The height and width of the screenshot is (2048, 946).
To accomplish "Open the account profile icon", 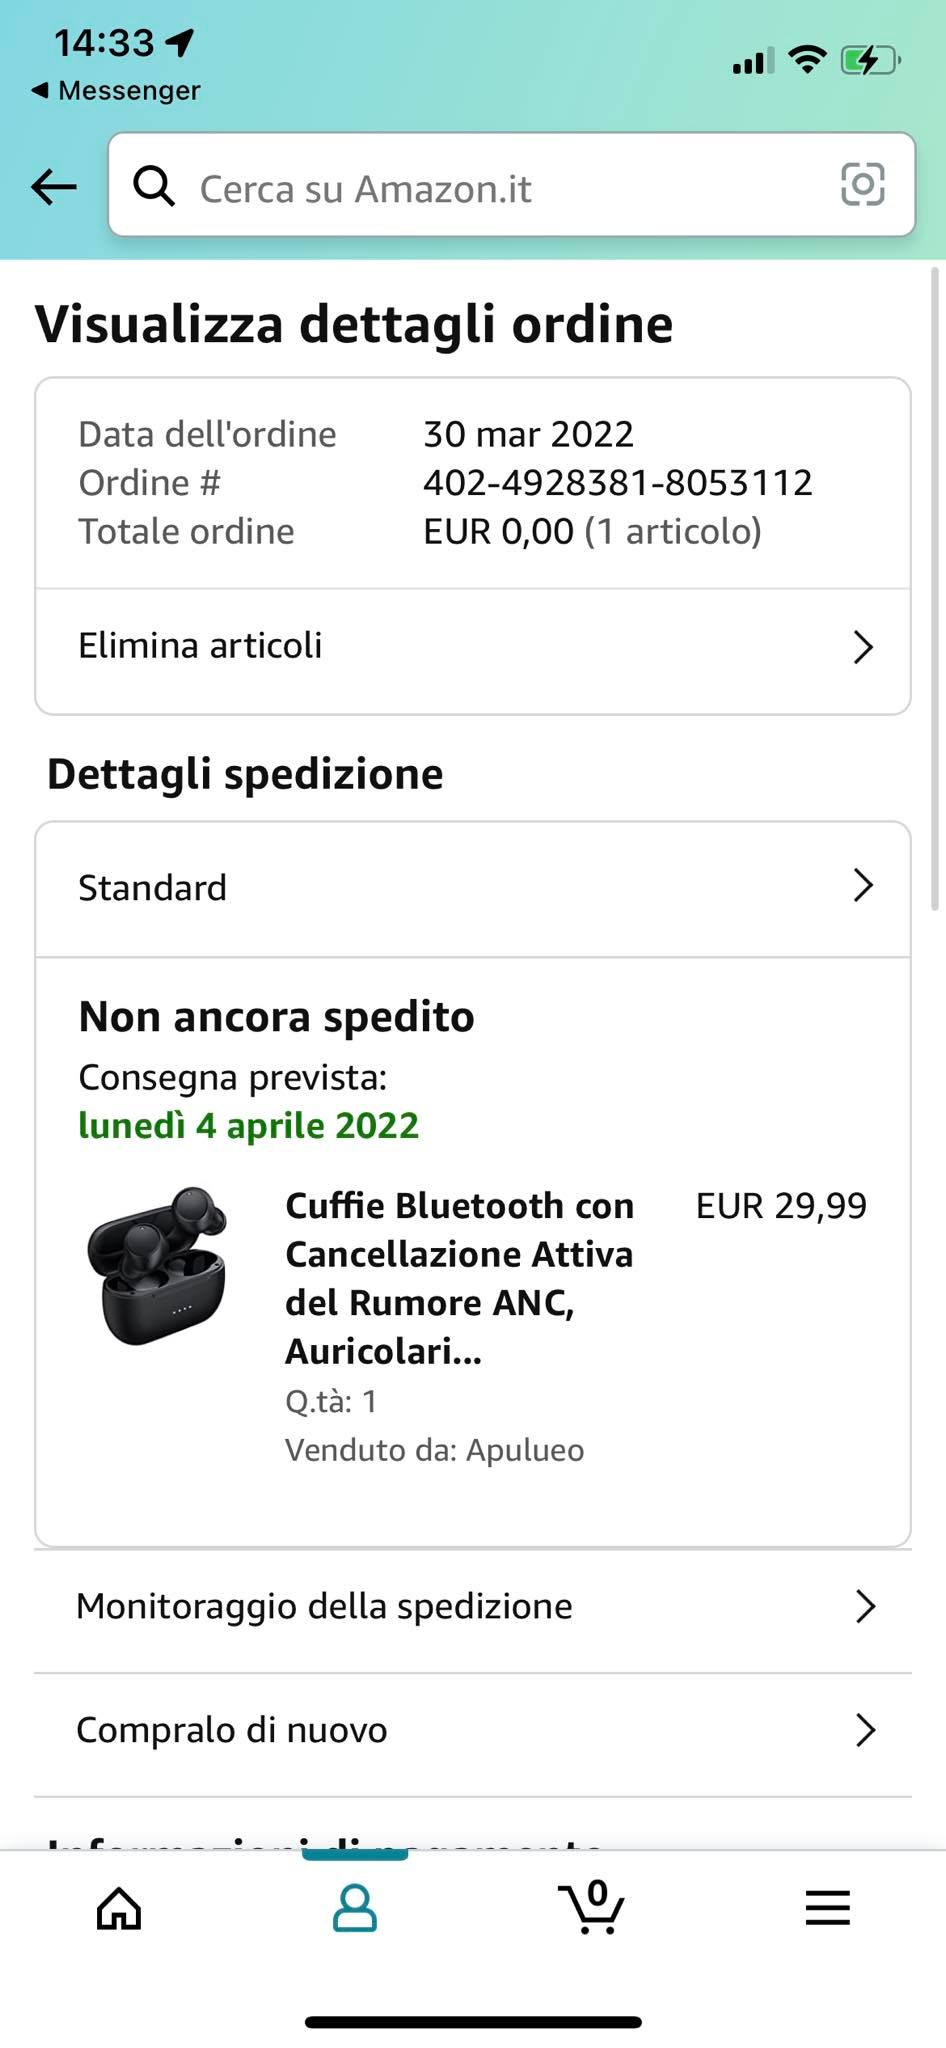I will click(x=354, y=1908).
